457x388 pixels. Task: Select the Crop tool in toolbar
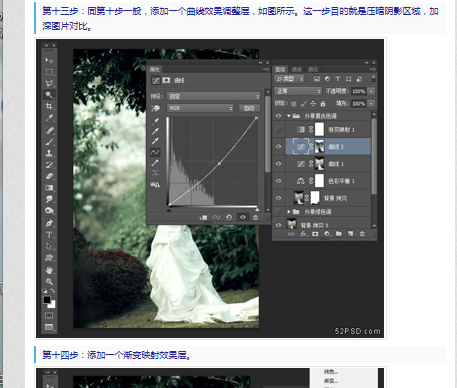[49, 106]
